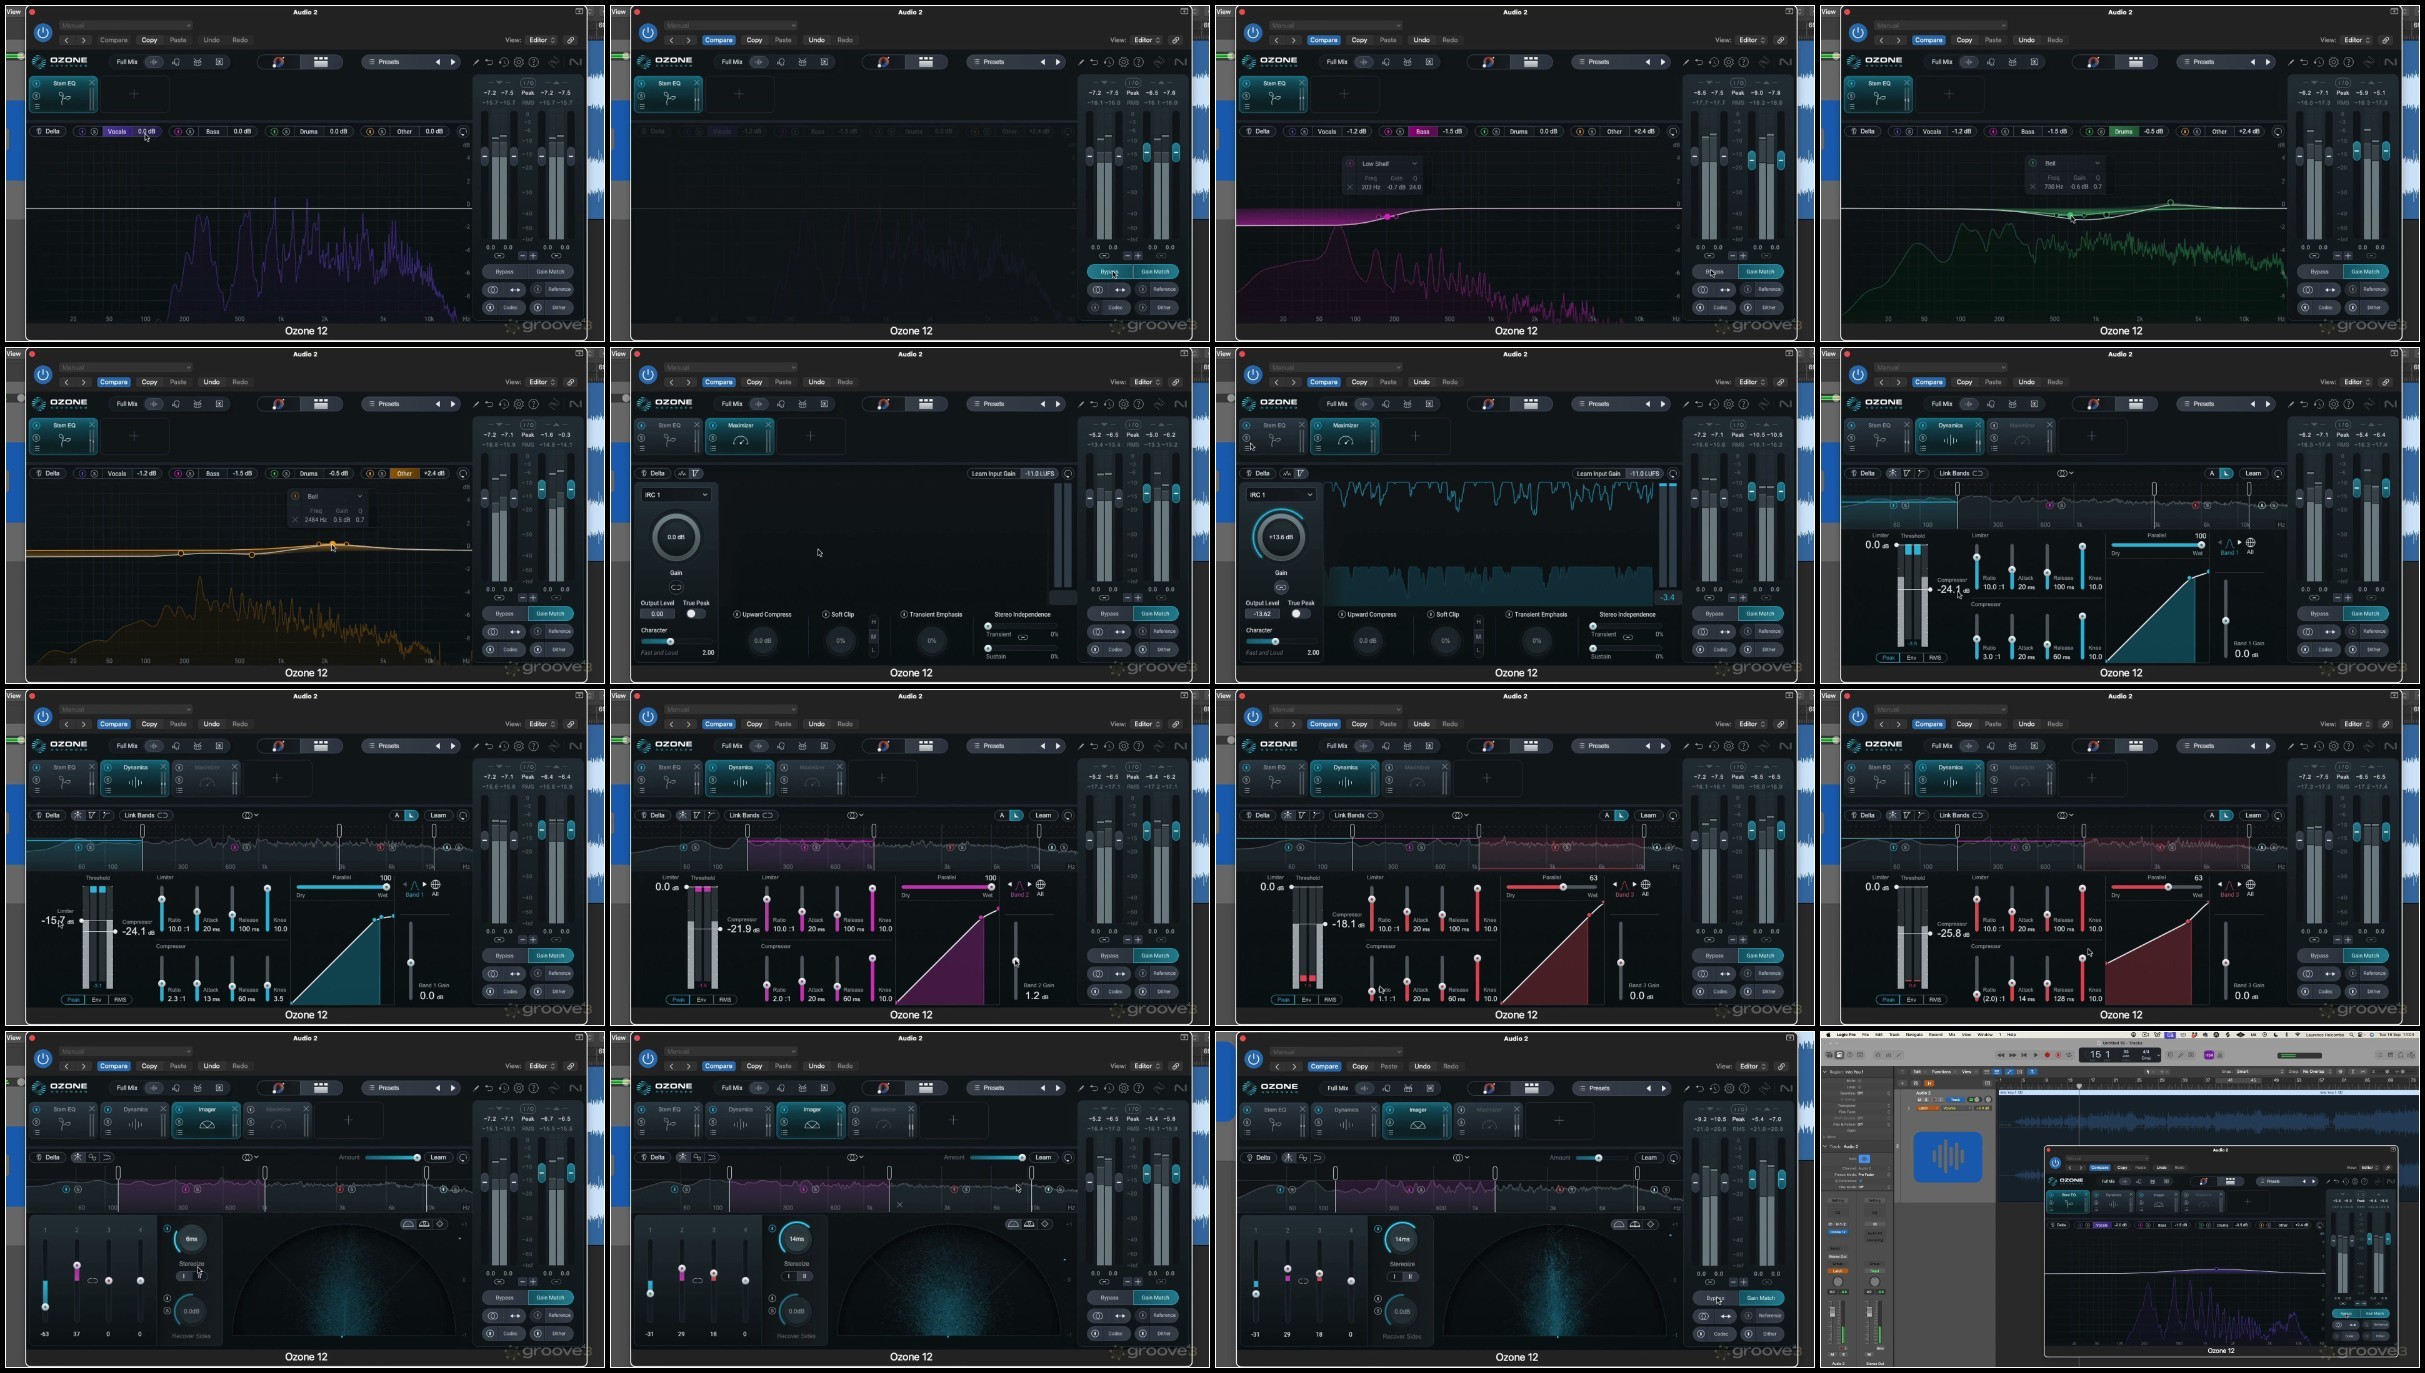Click Play in the Logic Pro transport
The width and height of the screenshot is (2425, 1373).
tap(2035, 1055)
